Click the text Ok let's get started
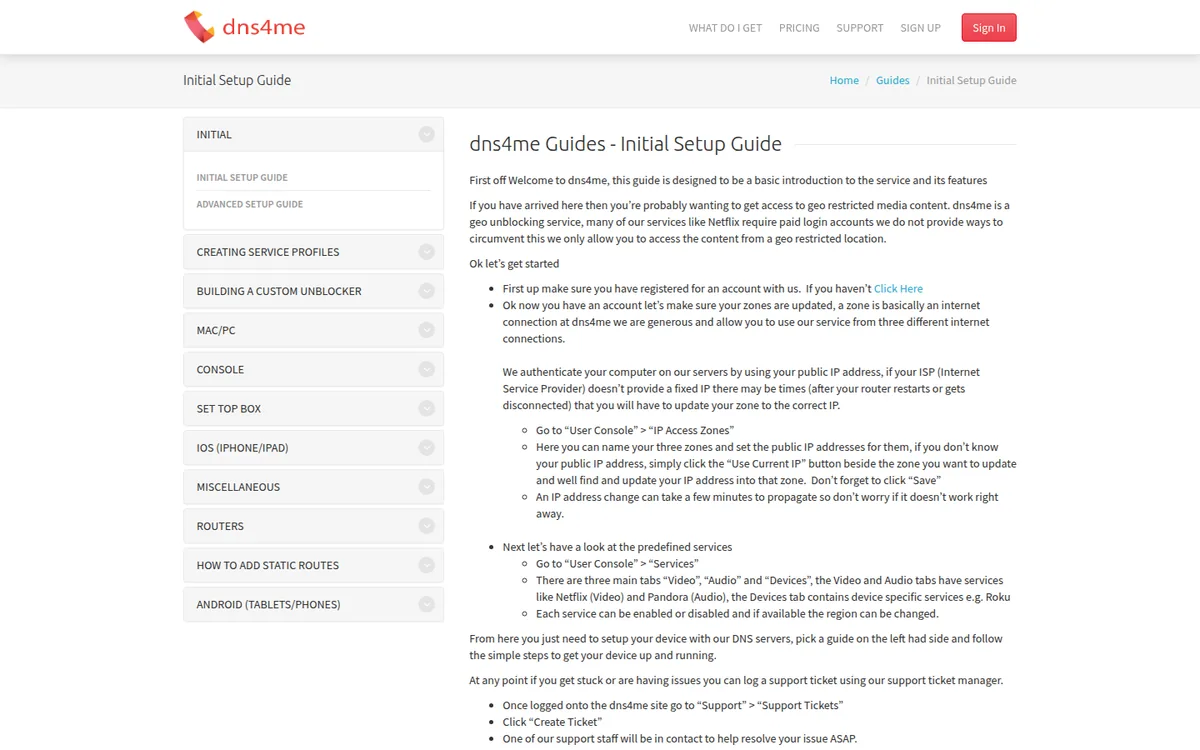The width and height of the screenshot is (1200, 750). (x=514, y=264)
